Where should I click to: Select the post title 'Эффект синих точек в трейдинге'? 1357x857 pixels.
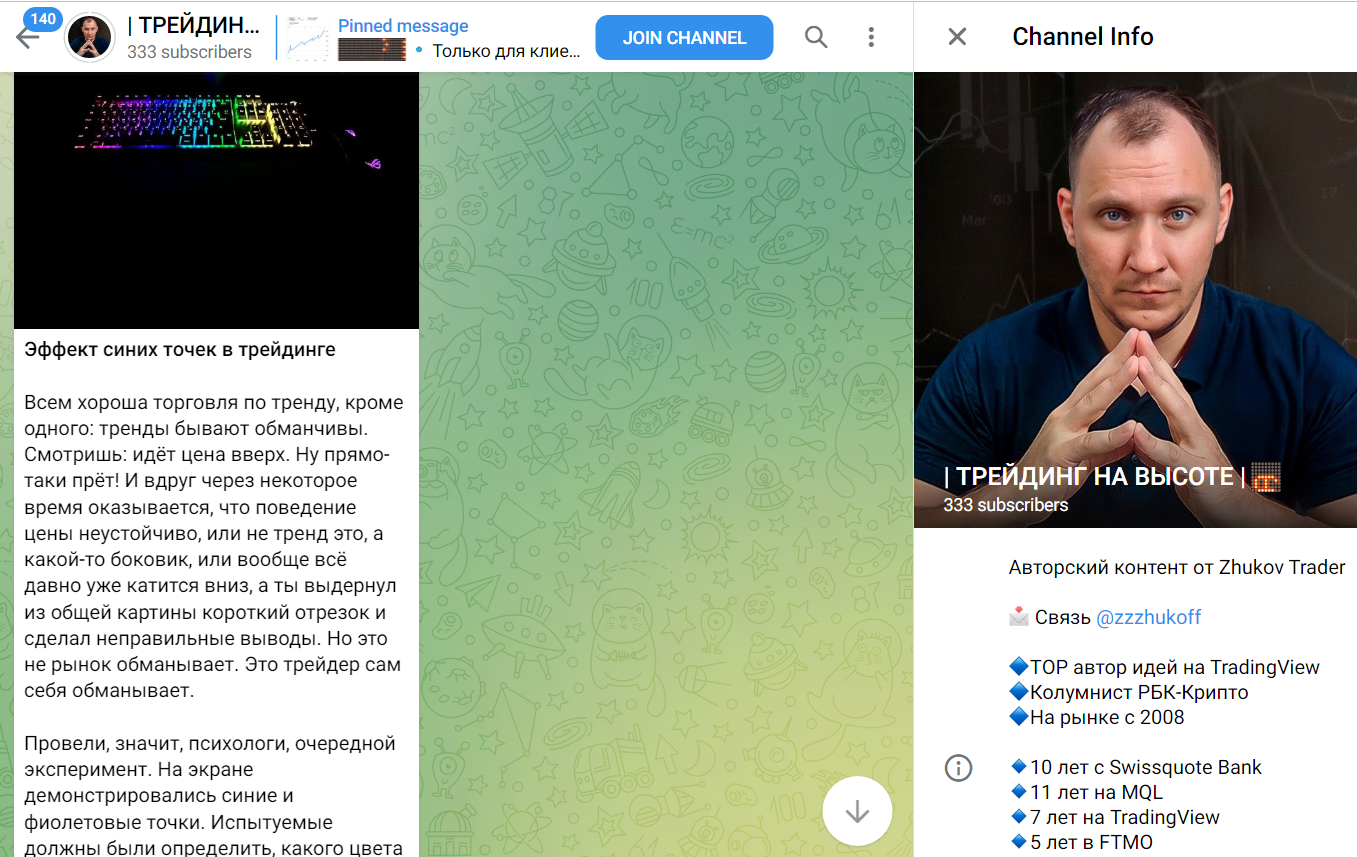point(180,350)
